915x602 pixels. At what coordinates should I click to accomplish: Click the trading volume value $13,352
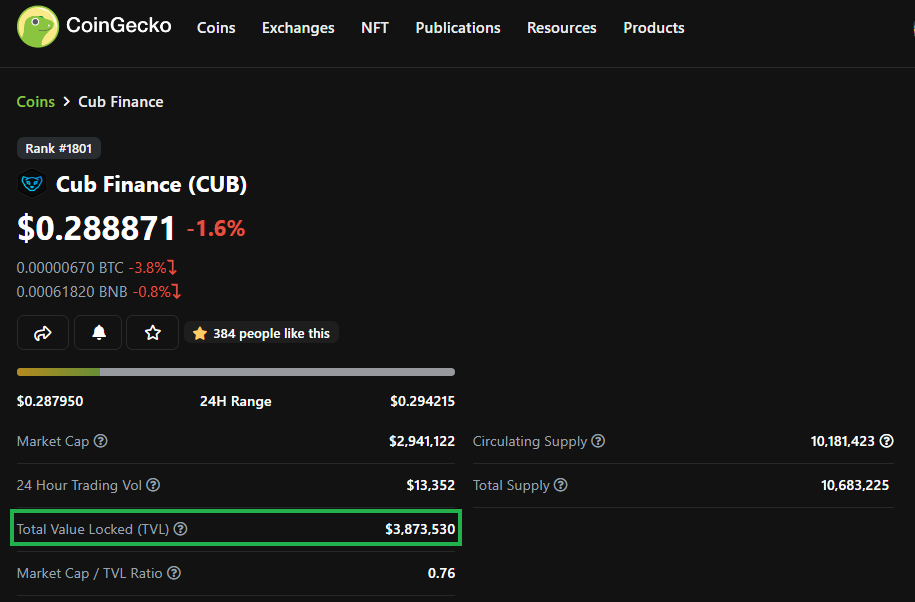click(x=431, y=485)
